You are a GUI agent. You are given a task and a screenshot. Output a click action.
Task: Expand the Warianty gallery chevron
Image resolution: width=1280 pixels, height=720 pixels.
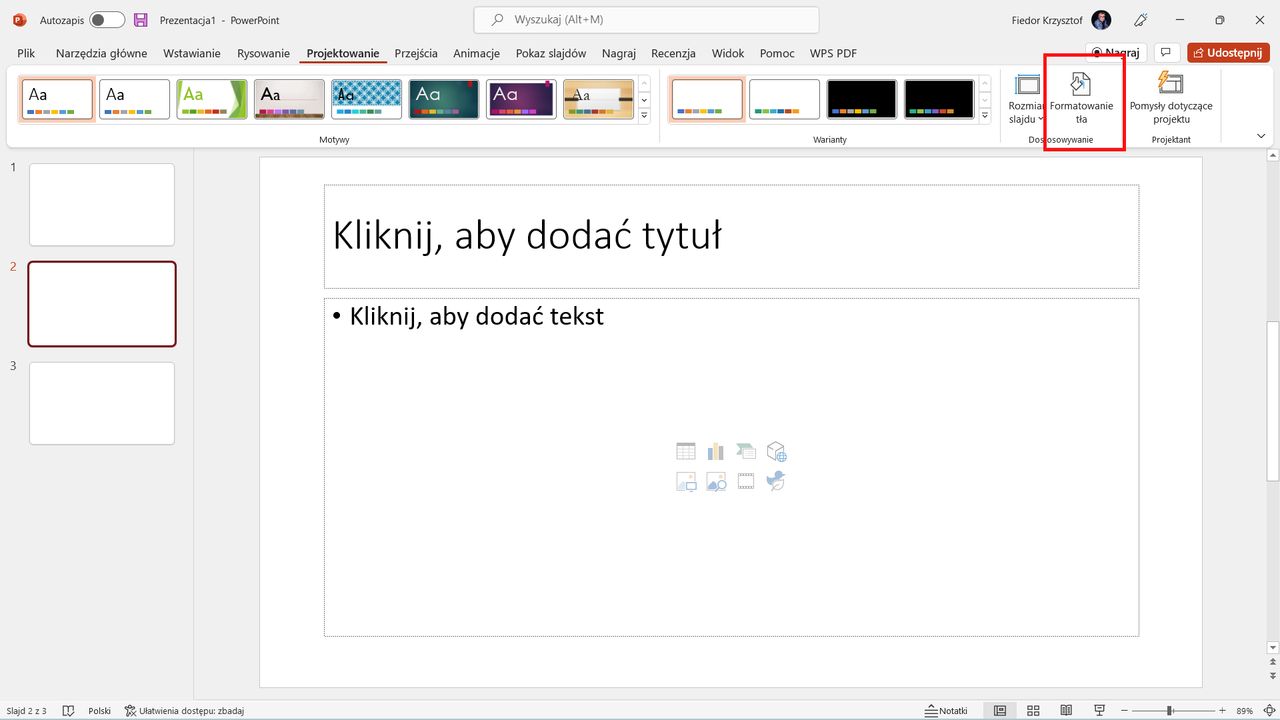pyautogui.click(x=983, y=117)
